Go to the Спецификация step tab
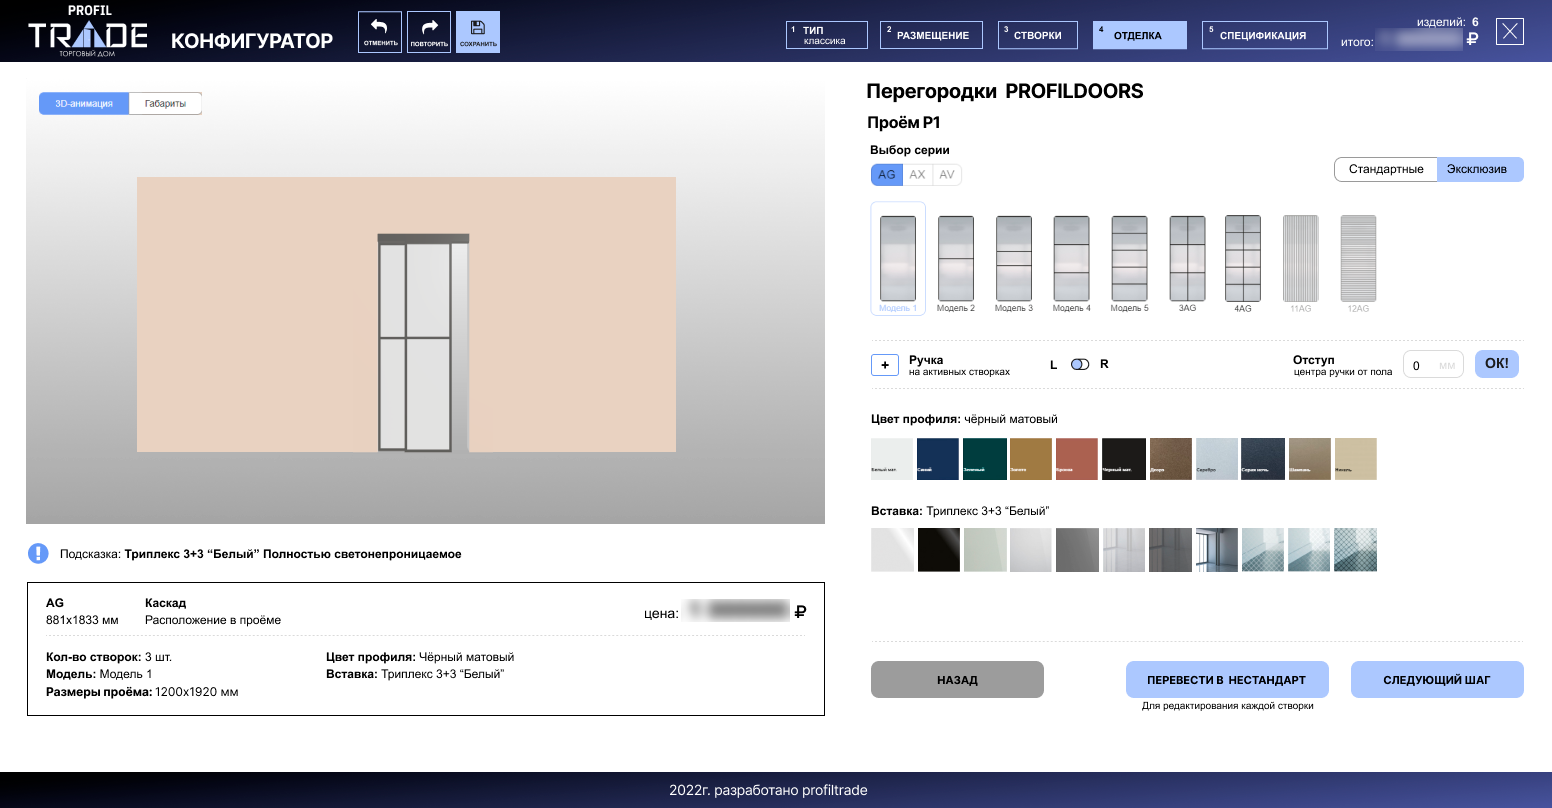 [x=1266, y=35]
